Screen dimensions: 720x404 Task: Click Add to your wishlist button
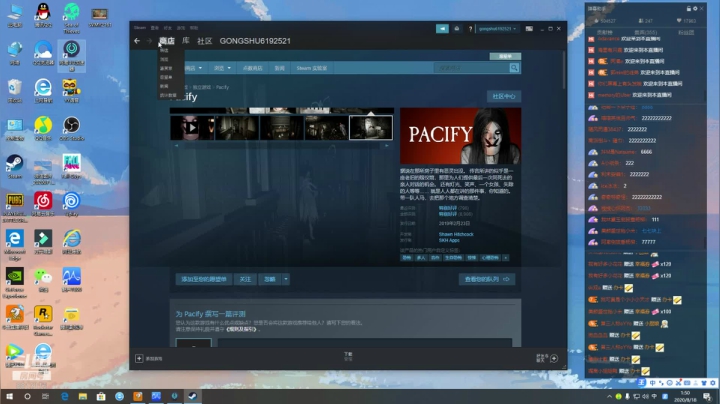click(204, 279)
